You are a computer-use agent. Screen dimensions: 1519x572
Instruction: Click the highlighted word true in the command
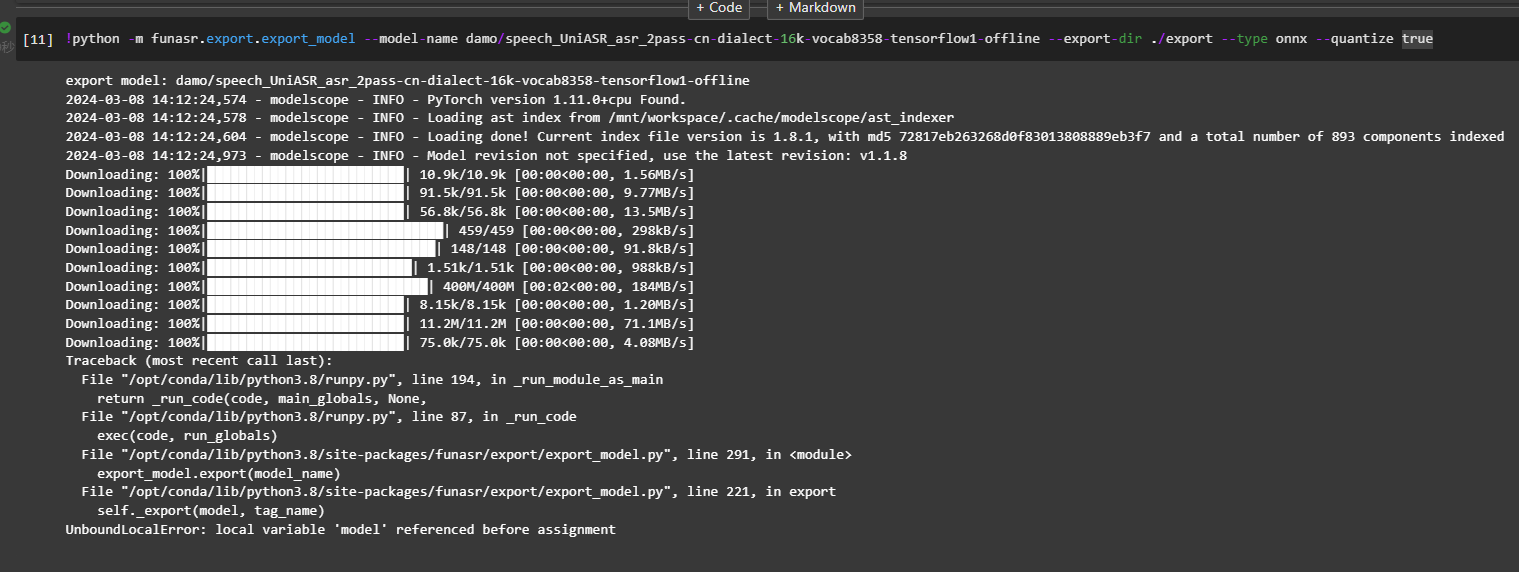[x=1417, y=39]
